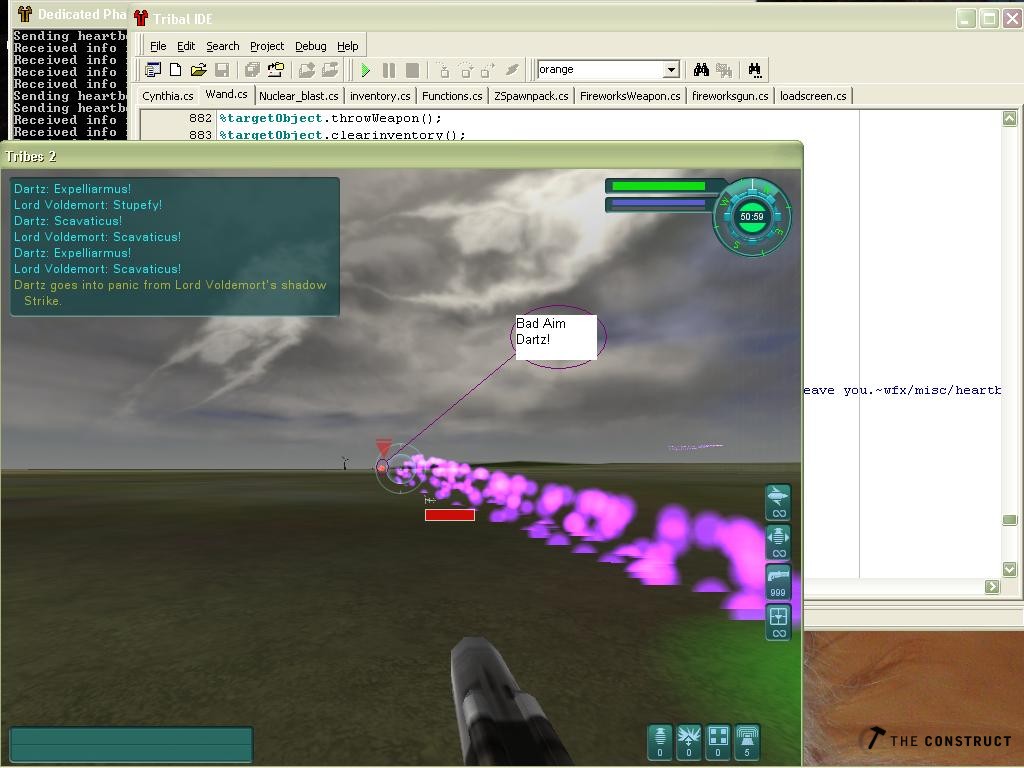The width and height of the screenshot is (1024, 768).
Task: Switch to the Cynthia.cs tab
Action: (x=168, y=96)
